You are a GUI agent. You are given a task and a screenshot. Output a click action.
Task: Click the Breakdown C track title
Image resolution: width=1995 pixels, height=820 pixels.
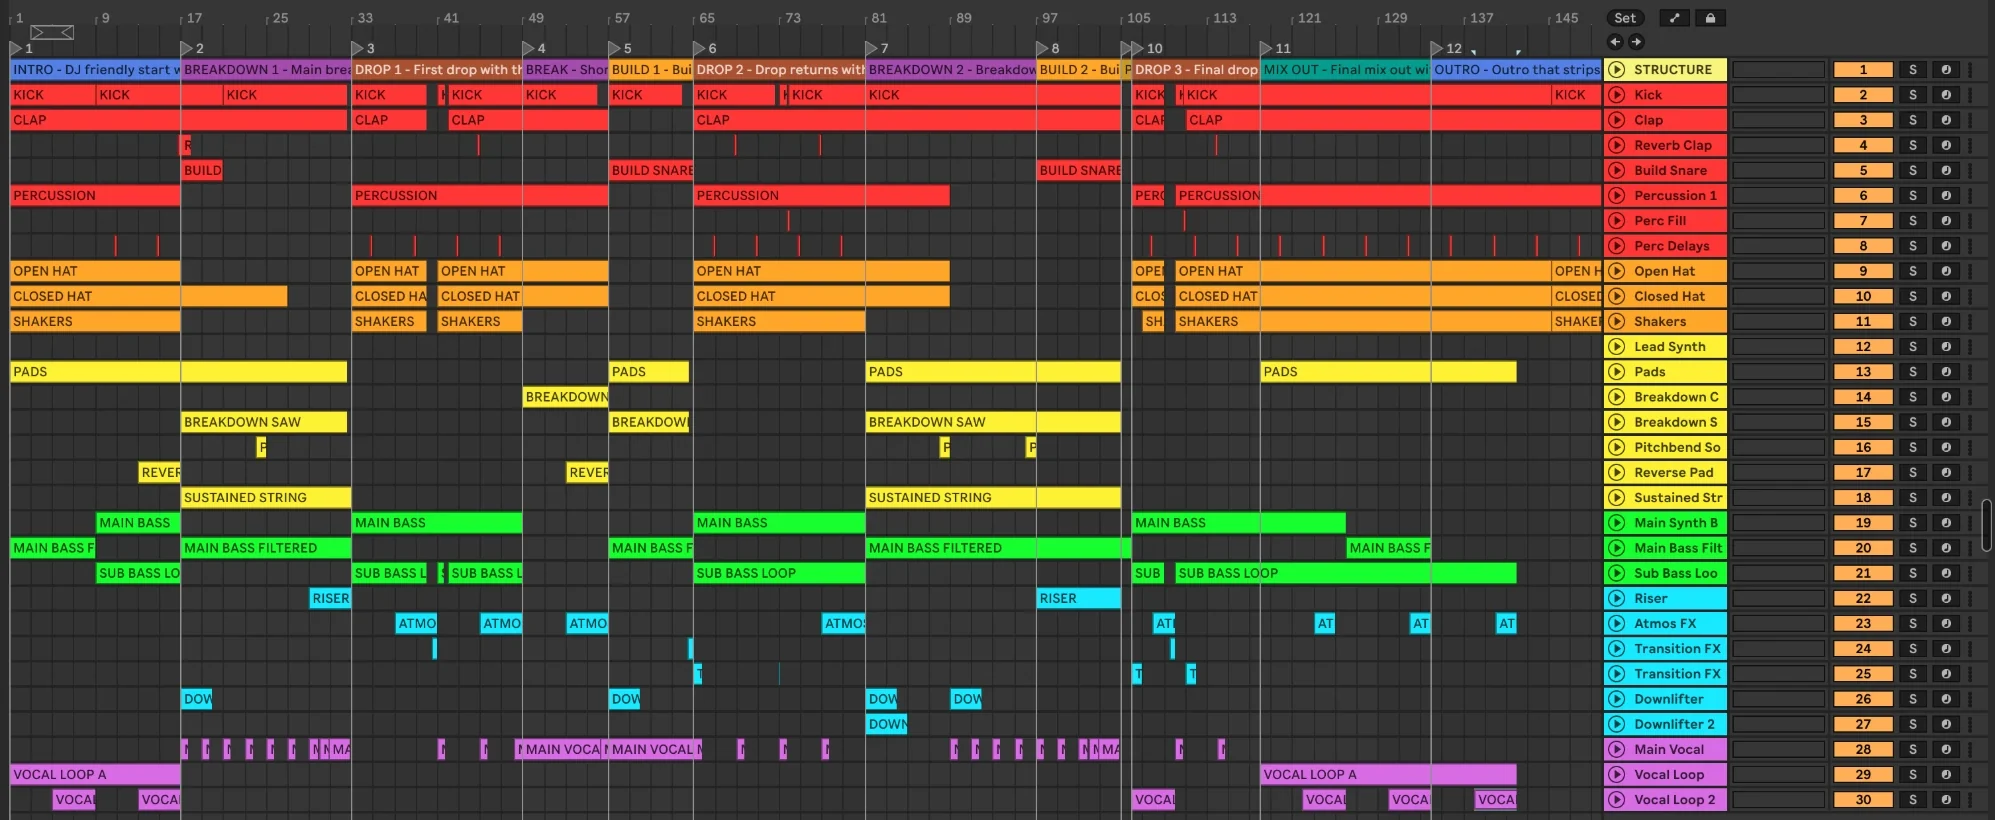click(x=1676, y=397)
